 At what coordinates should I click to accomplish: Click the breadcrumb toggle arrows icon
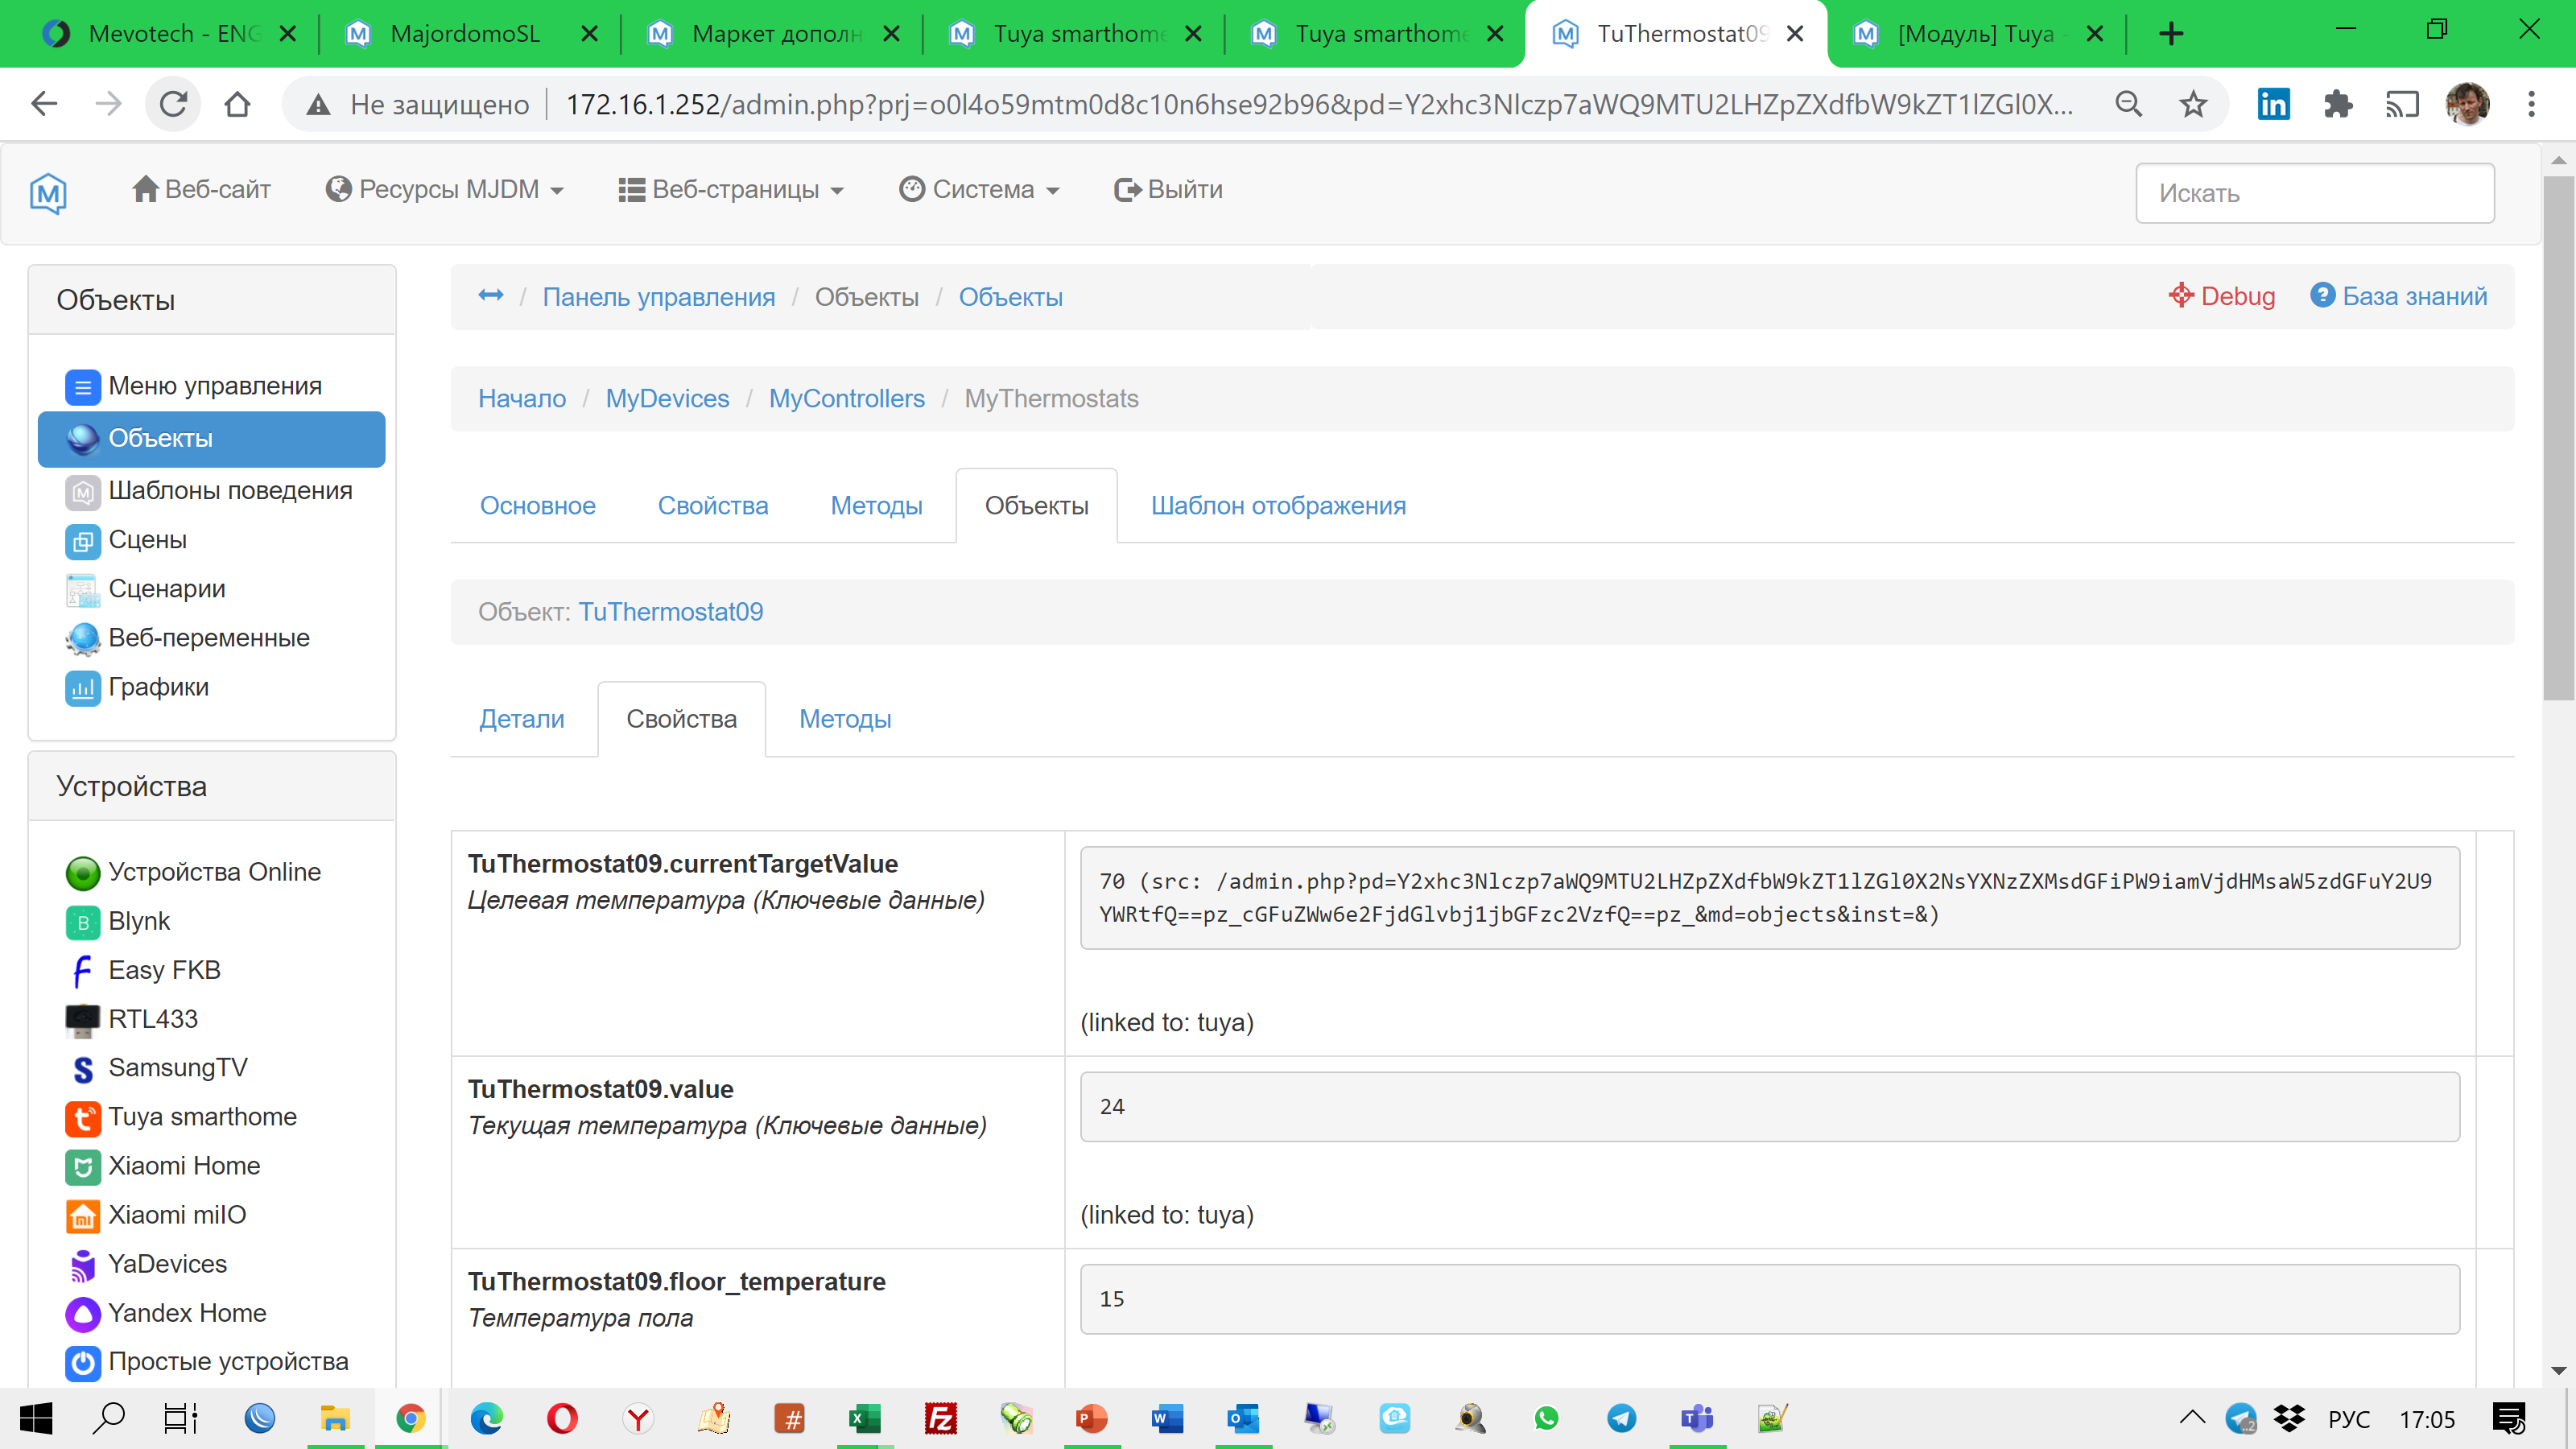click(490, 295)
